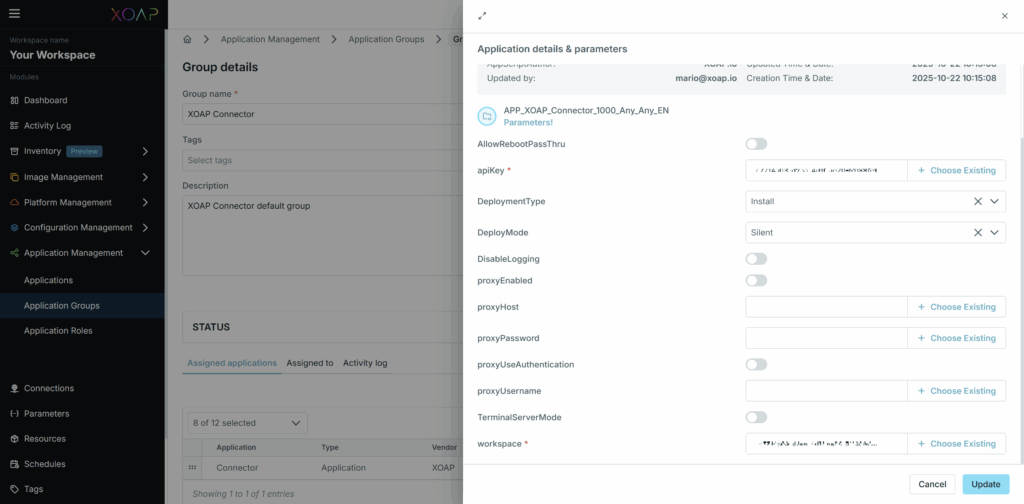
Task: Open Application Roles in sidebar
Action: [58, 331]
